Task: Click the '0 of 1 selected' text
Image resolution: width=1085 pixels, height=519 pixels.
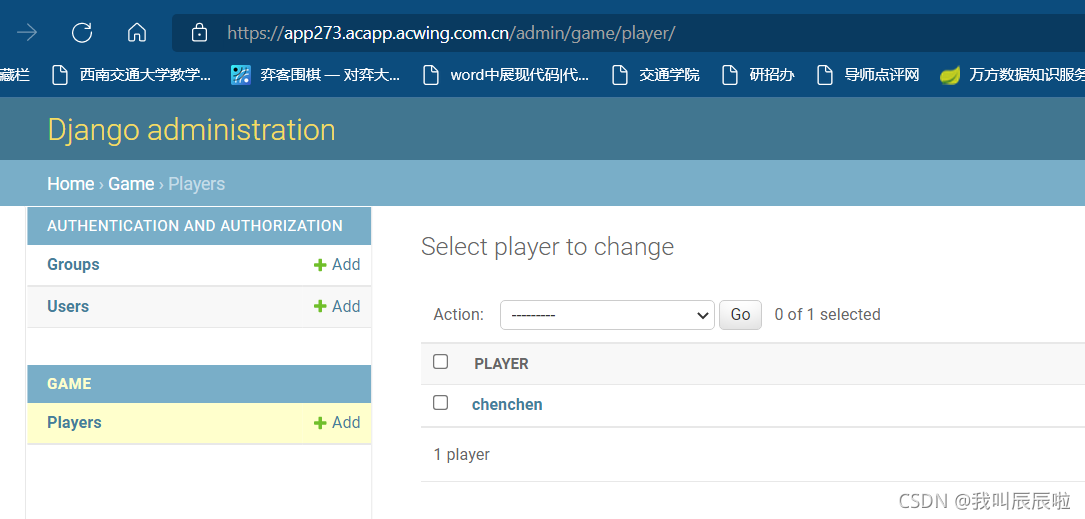Action: (827, 314)
